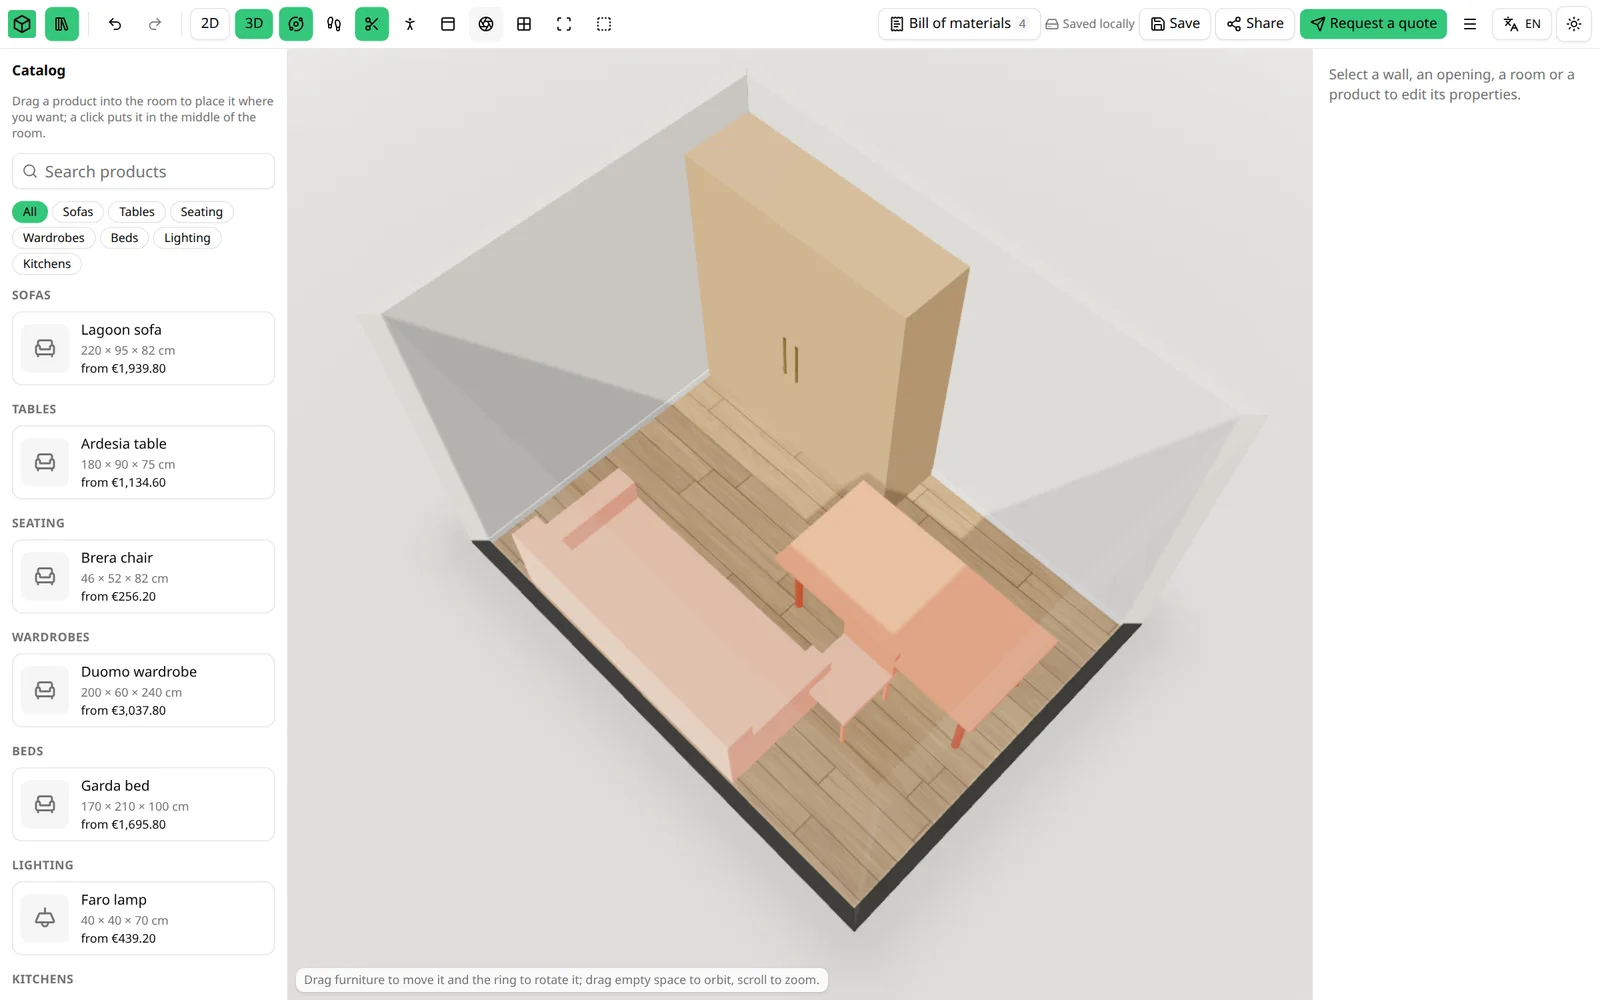Open the hamburger menu

(x=1470, y=24)
